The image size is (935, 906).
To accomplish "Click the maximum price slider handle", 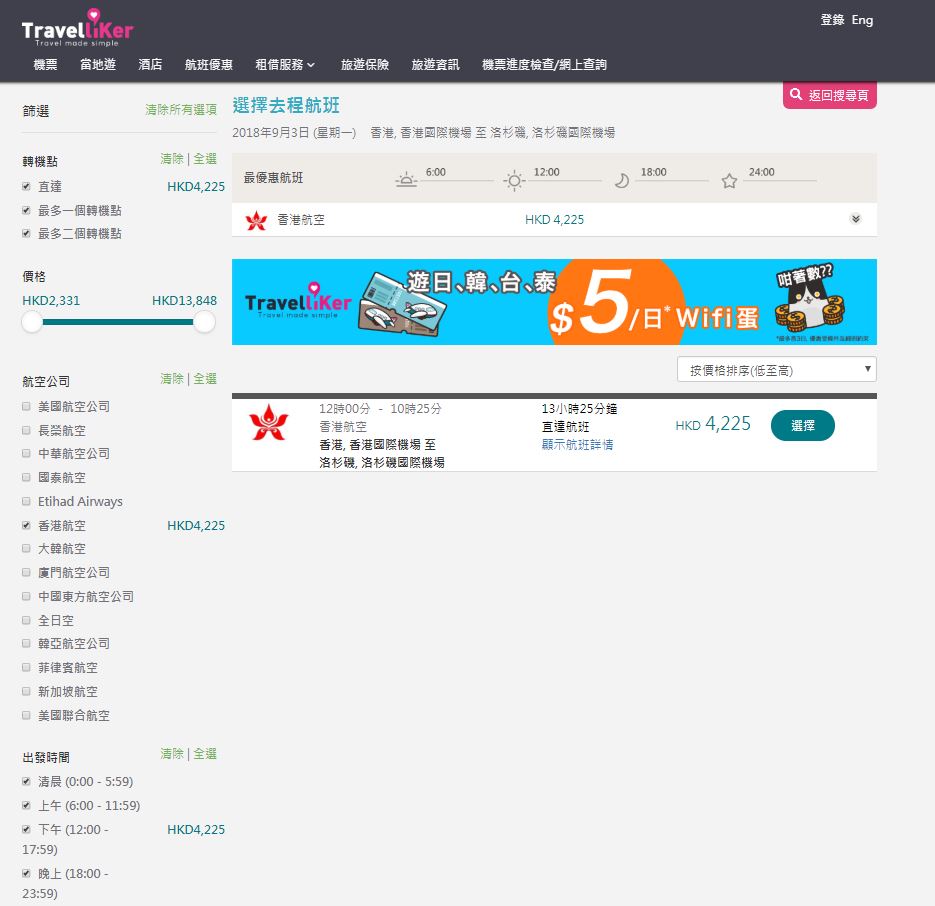I will pos(204,322).
